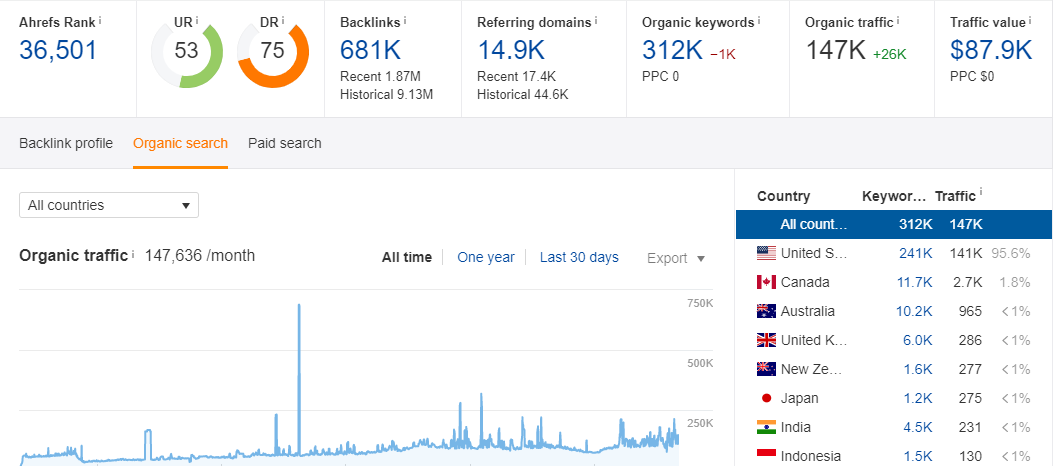Click the Indonesia flag icon

pos(766,456)
